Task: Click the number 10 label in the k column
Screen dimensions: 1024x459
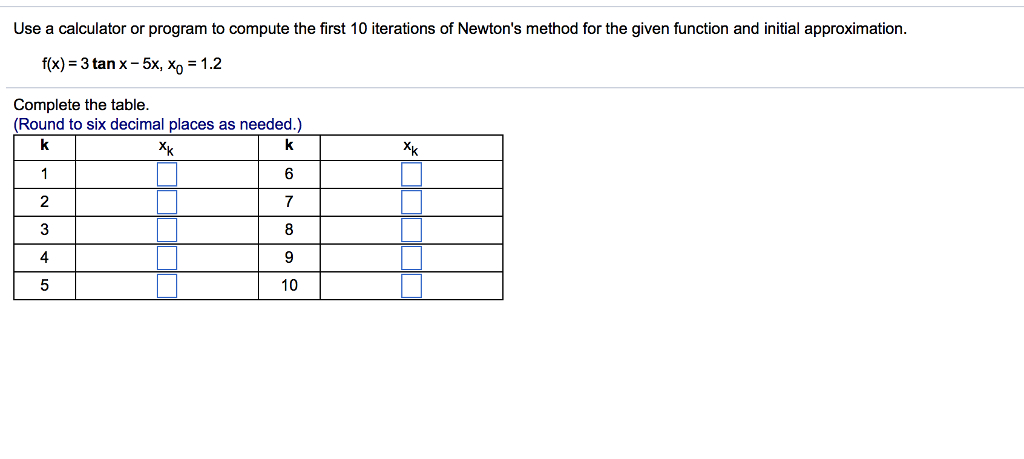Action: pos(289,286)
